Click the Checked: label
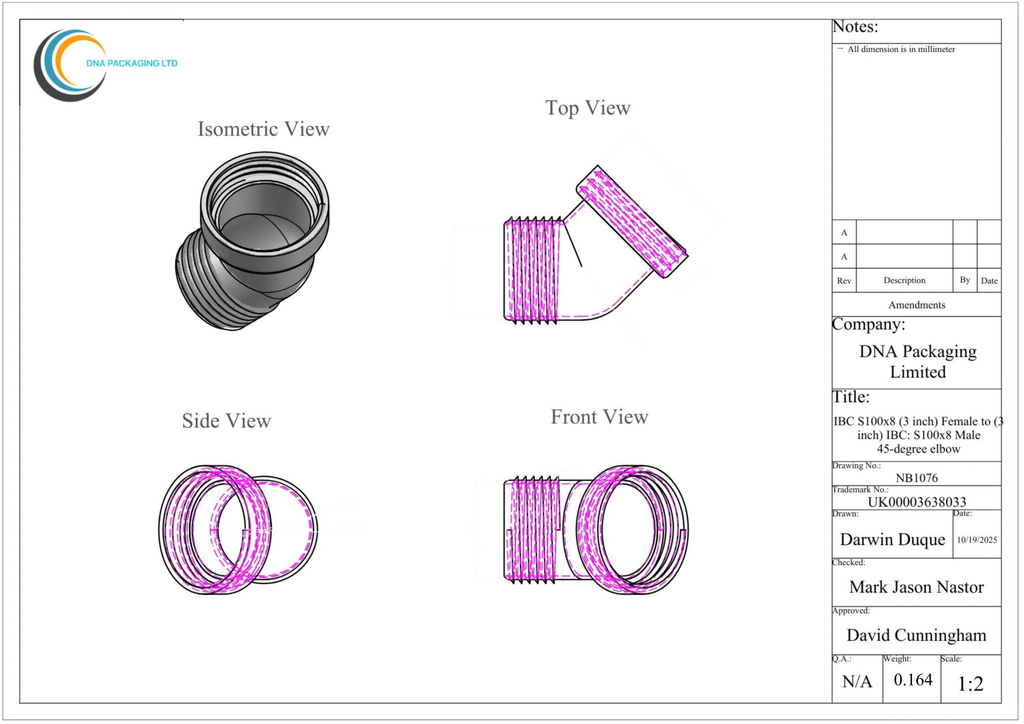Screen dimensions: 1024x724 point(848,562)
